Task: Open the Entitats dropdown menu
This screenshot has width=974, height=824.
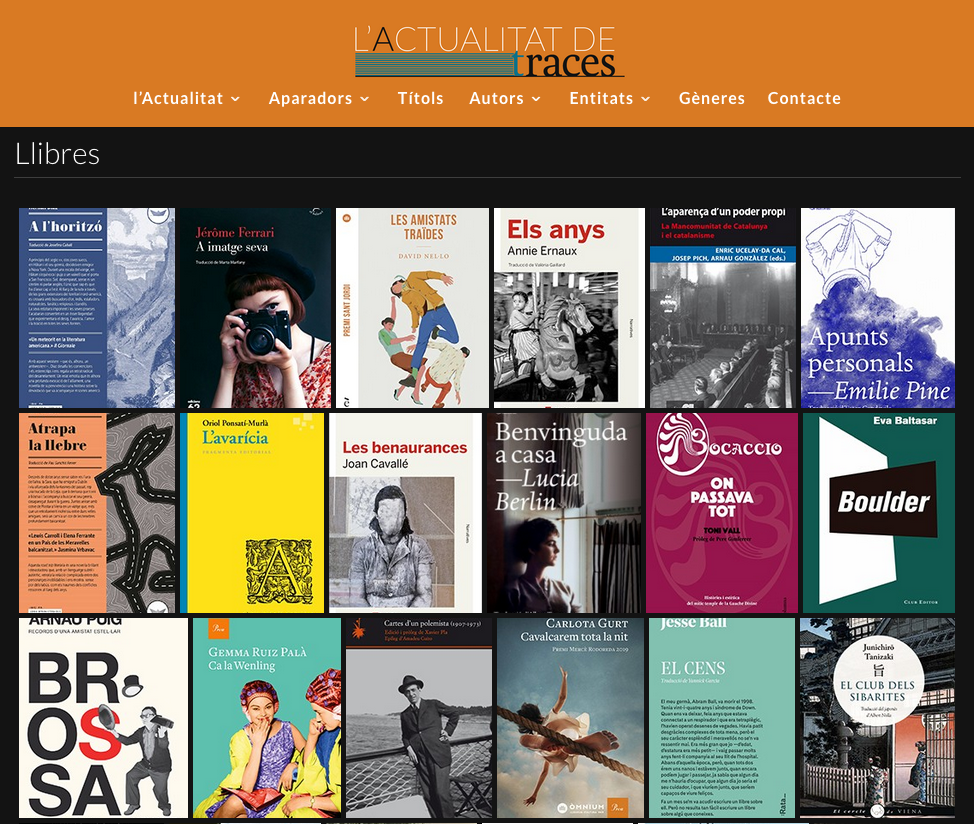Action: click(610, 98)
